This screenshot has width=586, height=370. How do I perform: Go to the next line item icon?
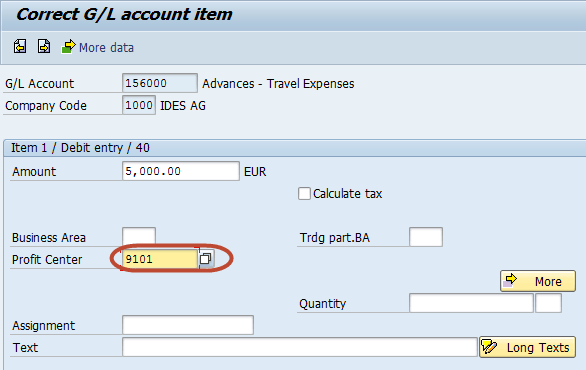click(x=44, y=46)
